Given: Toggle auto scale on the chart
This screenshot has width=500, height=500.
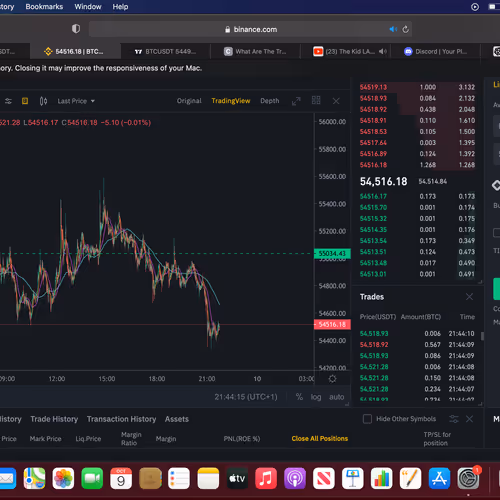Looking at the screenshot, I should pos(337,397).
